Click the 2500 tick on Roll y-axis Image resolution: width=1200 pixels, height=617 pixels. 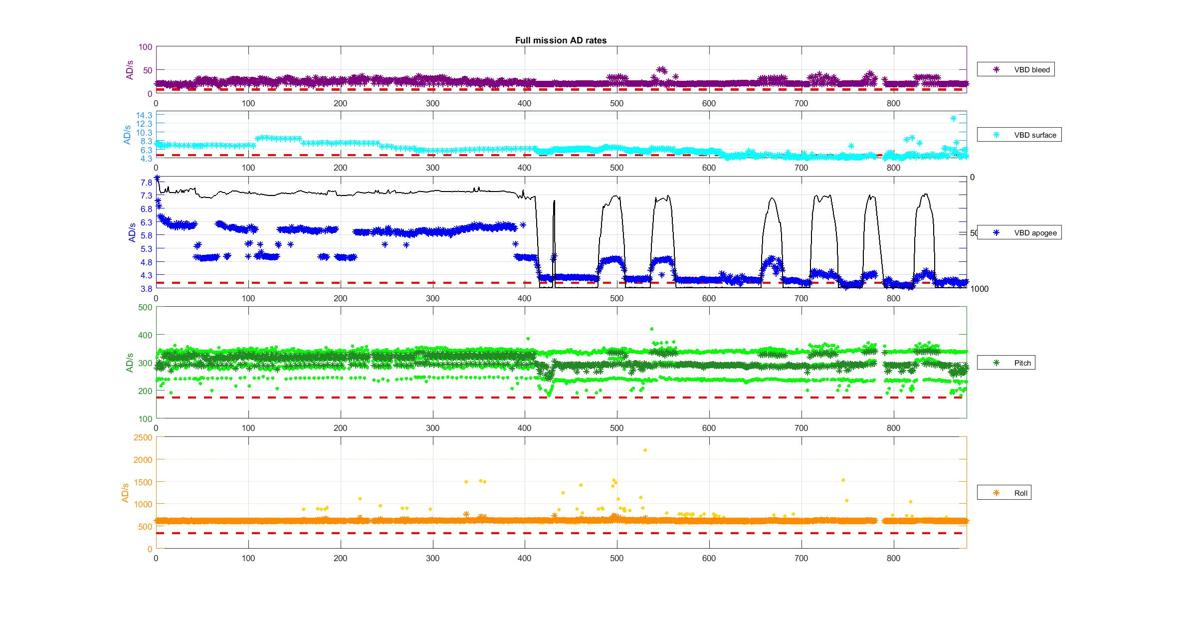click(143, 437)
